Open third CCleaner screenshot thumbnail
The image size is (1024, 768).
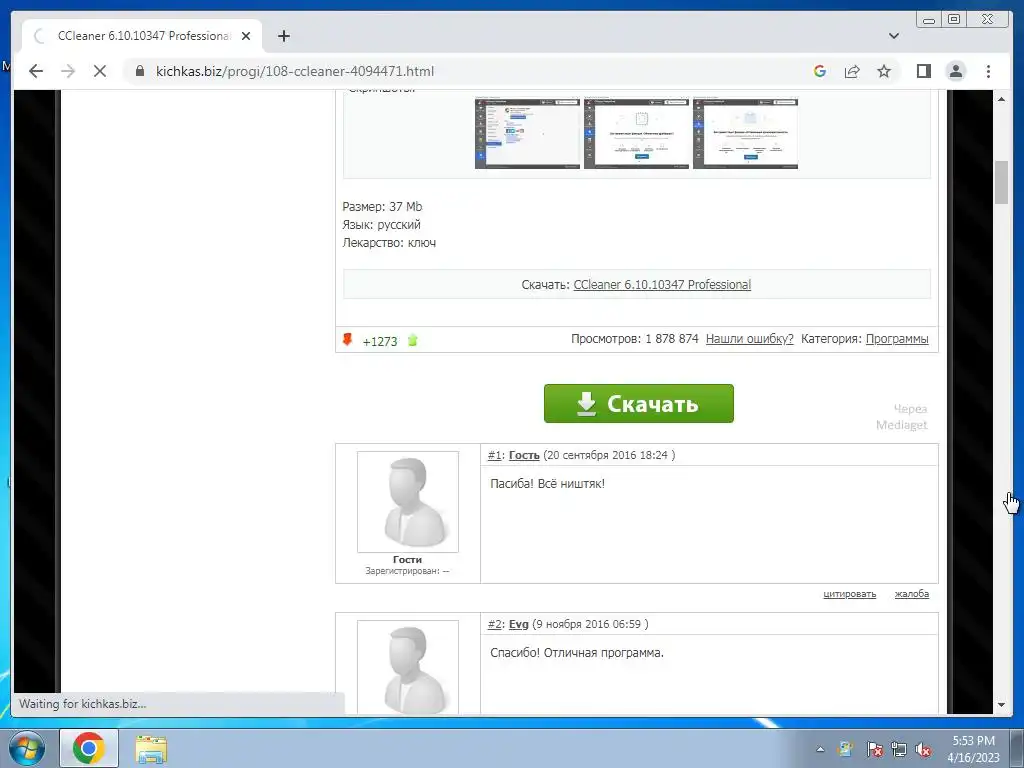click(746, 133)
